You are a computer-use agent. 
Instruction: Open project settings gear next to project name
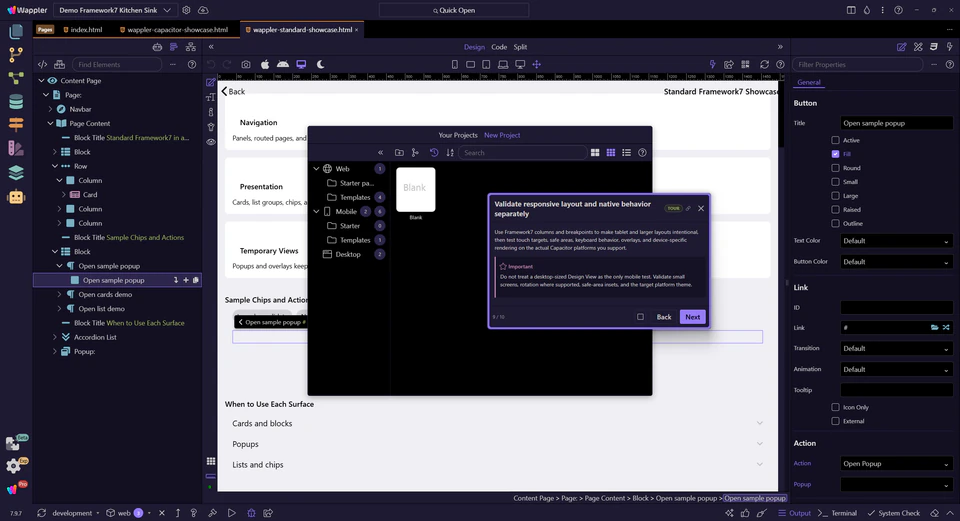pyautogui.click(x=186, y=10)
